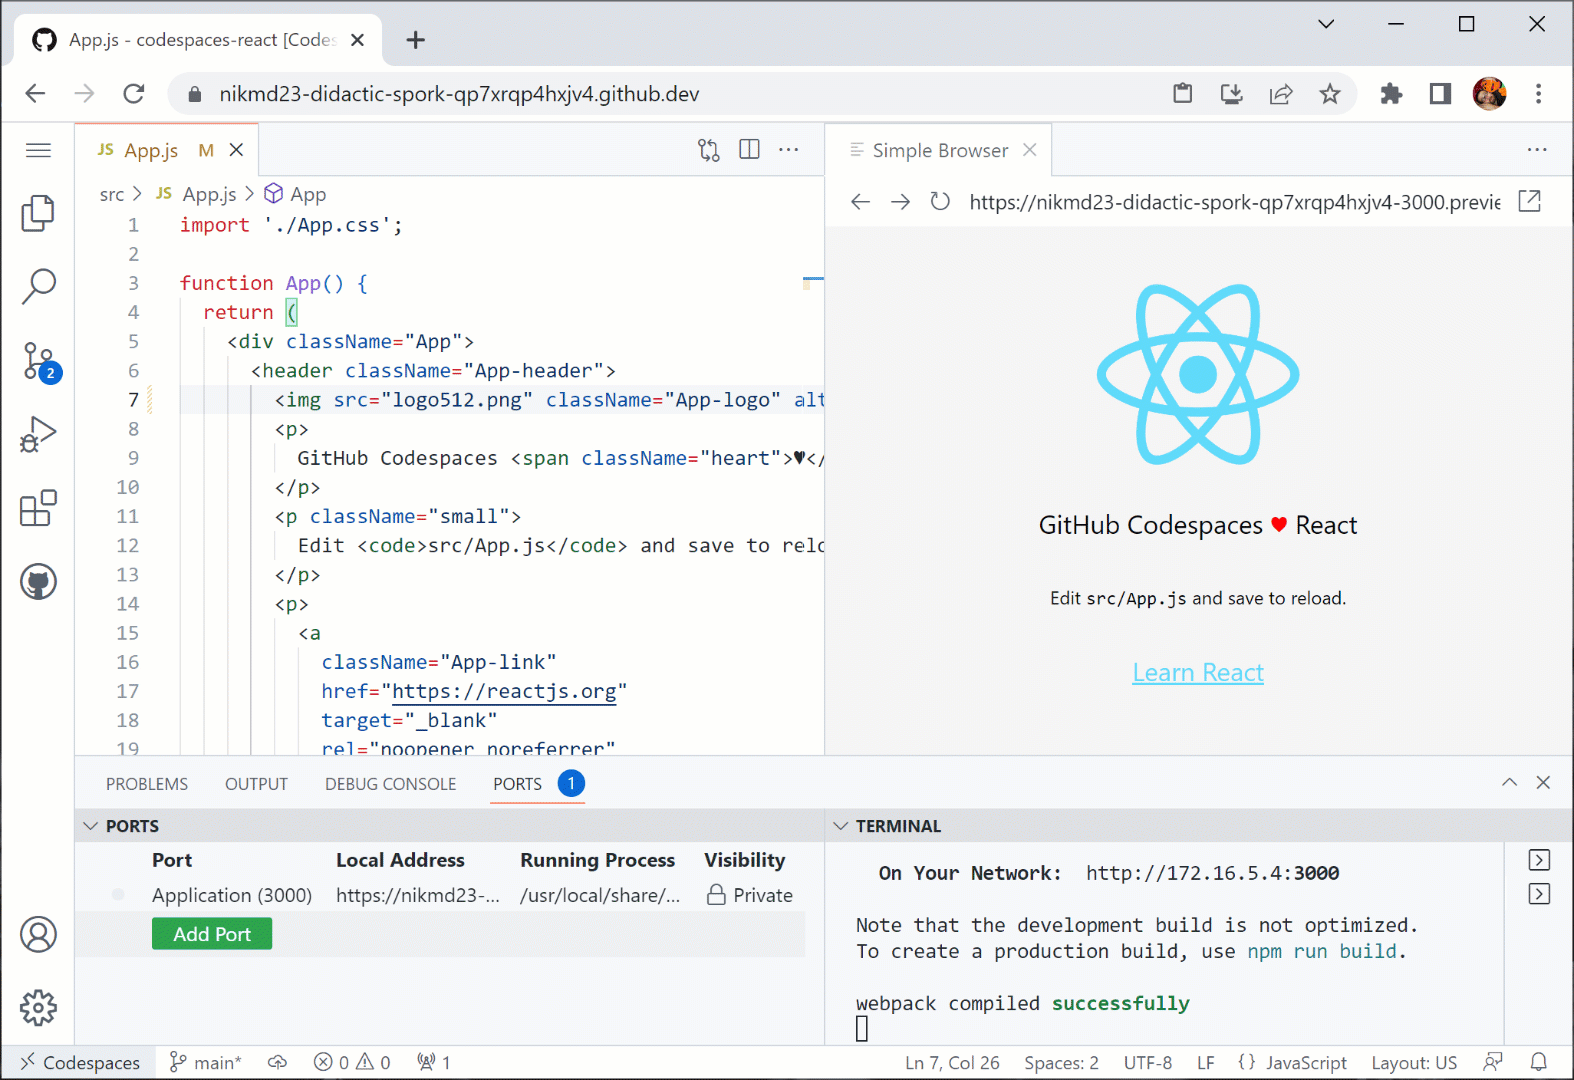The height and width of the screenshot is (1080, 1574).
Task: Click the green Add Port button
Action: click(212, 934)
